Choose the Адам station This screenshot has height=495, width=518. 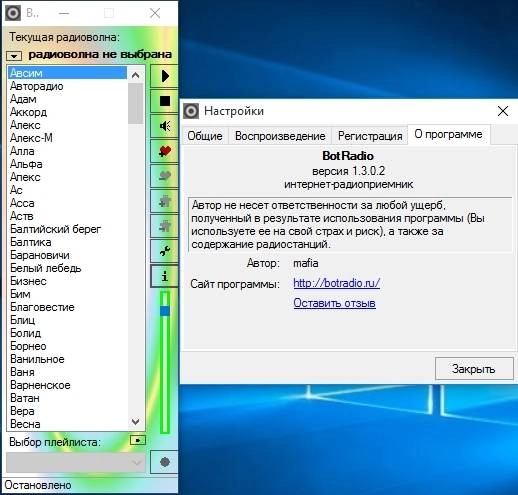[67, 99]
